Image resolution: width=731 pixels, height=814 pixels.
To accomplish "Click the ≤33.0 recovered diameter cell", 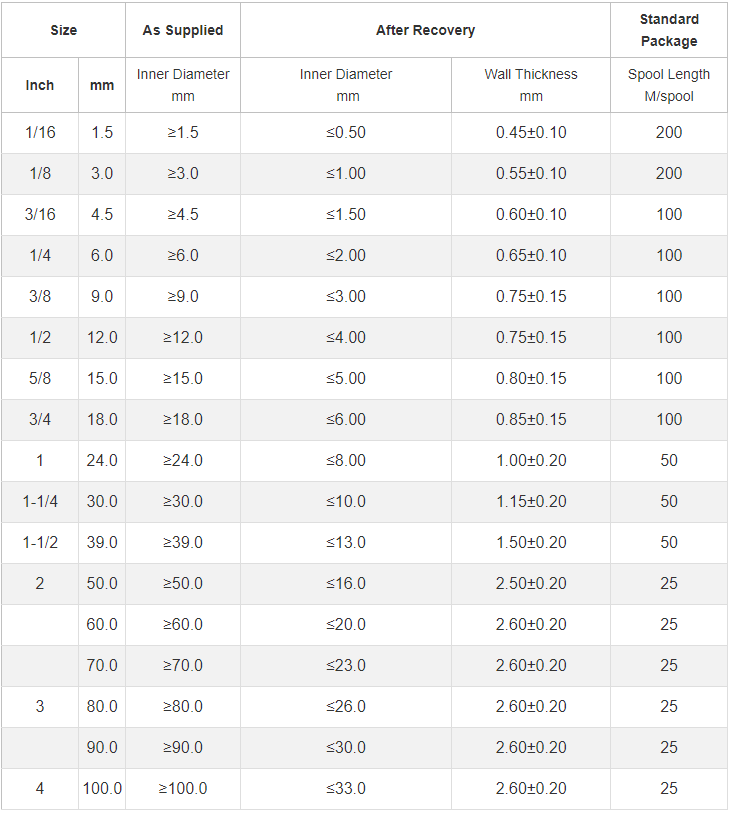I will 346,789.
